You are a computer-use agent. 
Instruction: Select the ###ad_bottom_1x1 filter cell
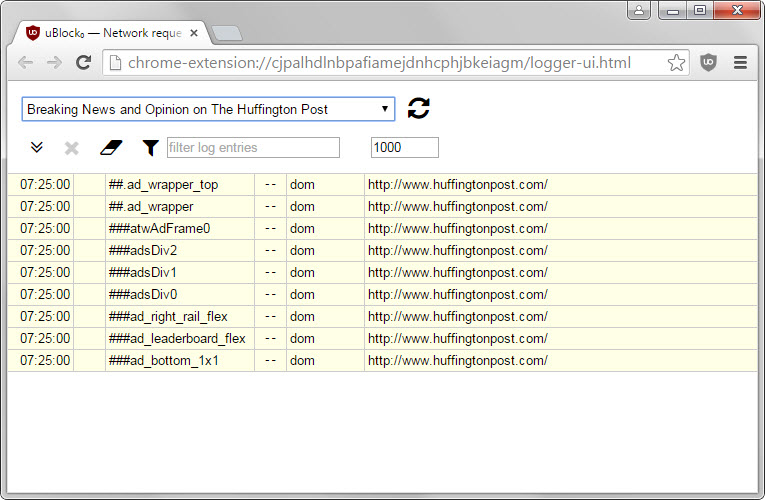click(x=180, y=360)
